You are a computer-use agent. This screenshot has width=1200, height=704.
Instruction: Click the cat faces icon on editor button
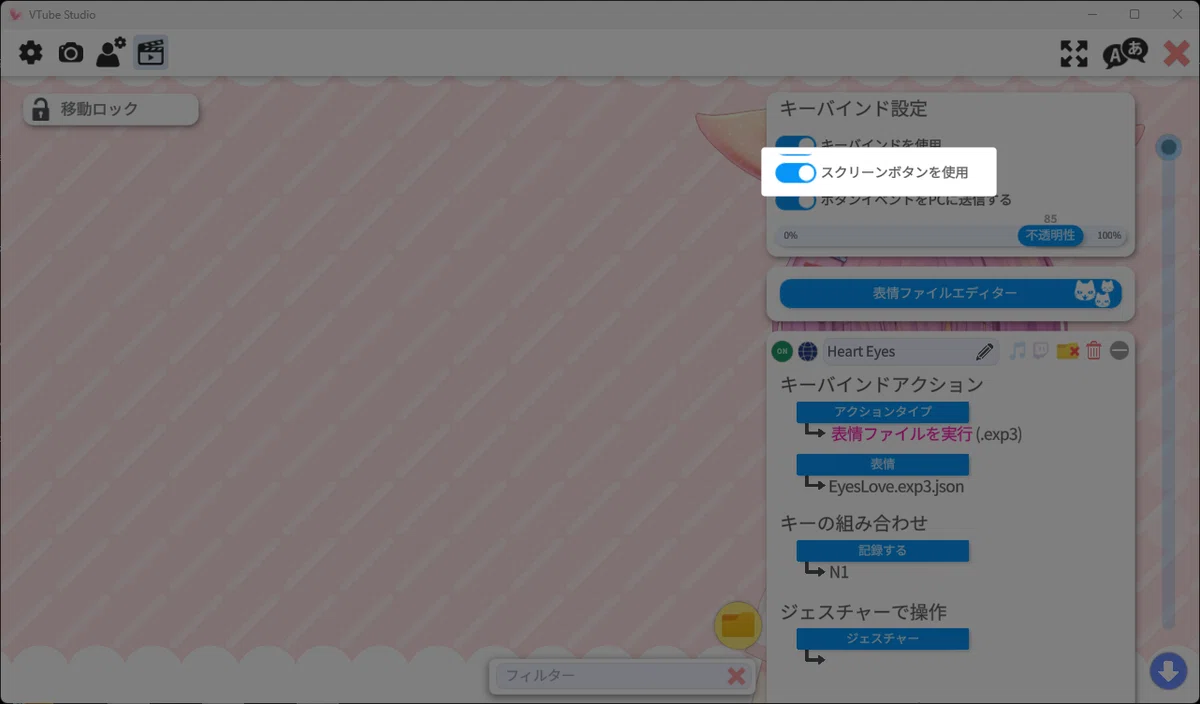(1094, 293)
